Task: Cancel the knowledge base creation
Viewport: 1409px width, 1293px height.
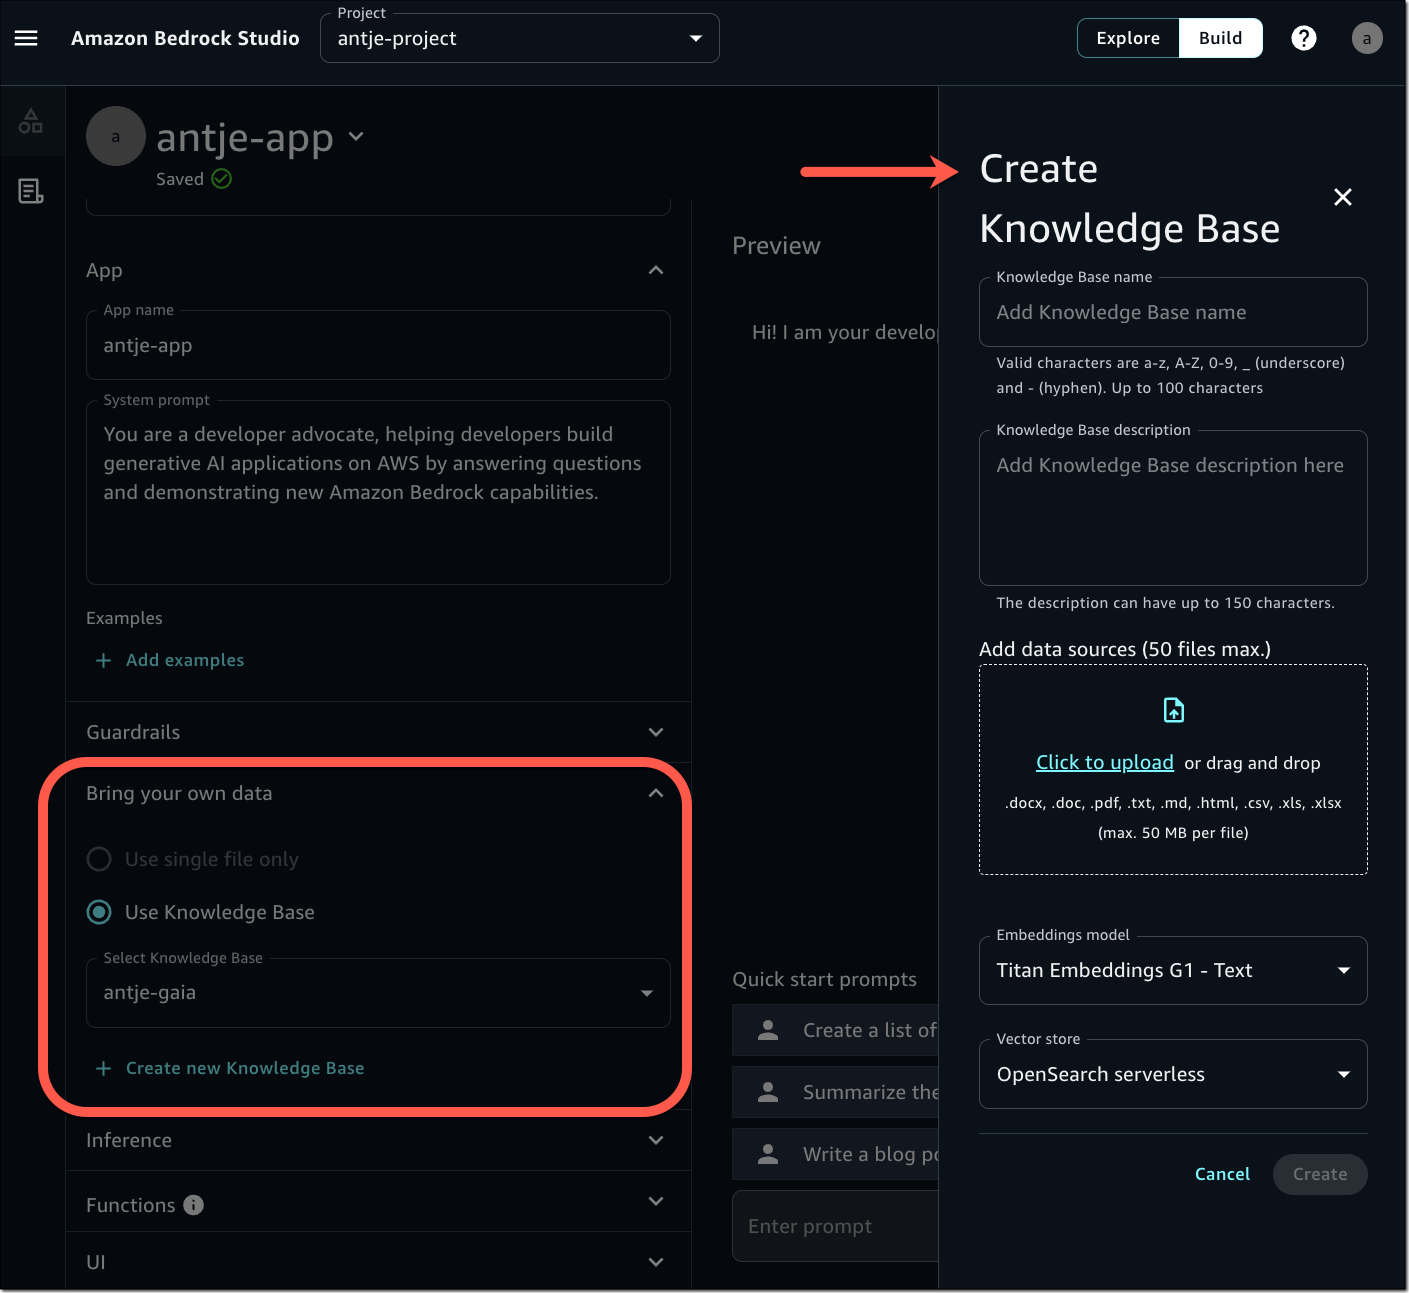Action: coord(1222,1174)
